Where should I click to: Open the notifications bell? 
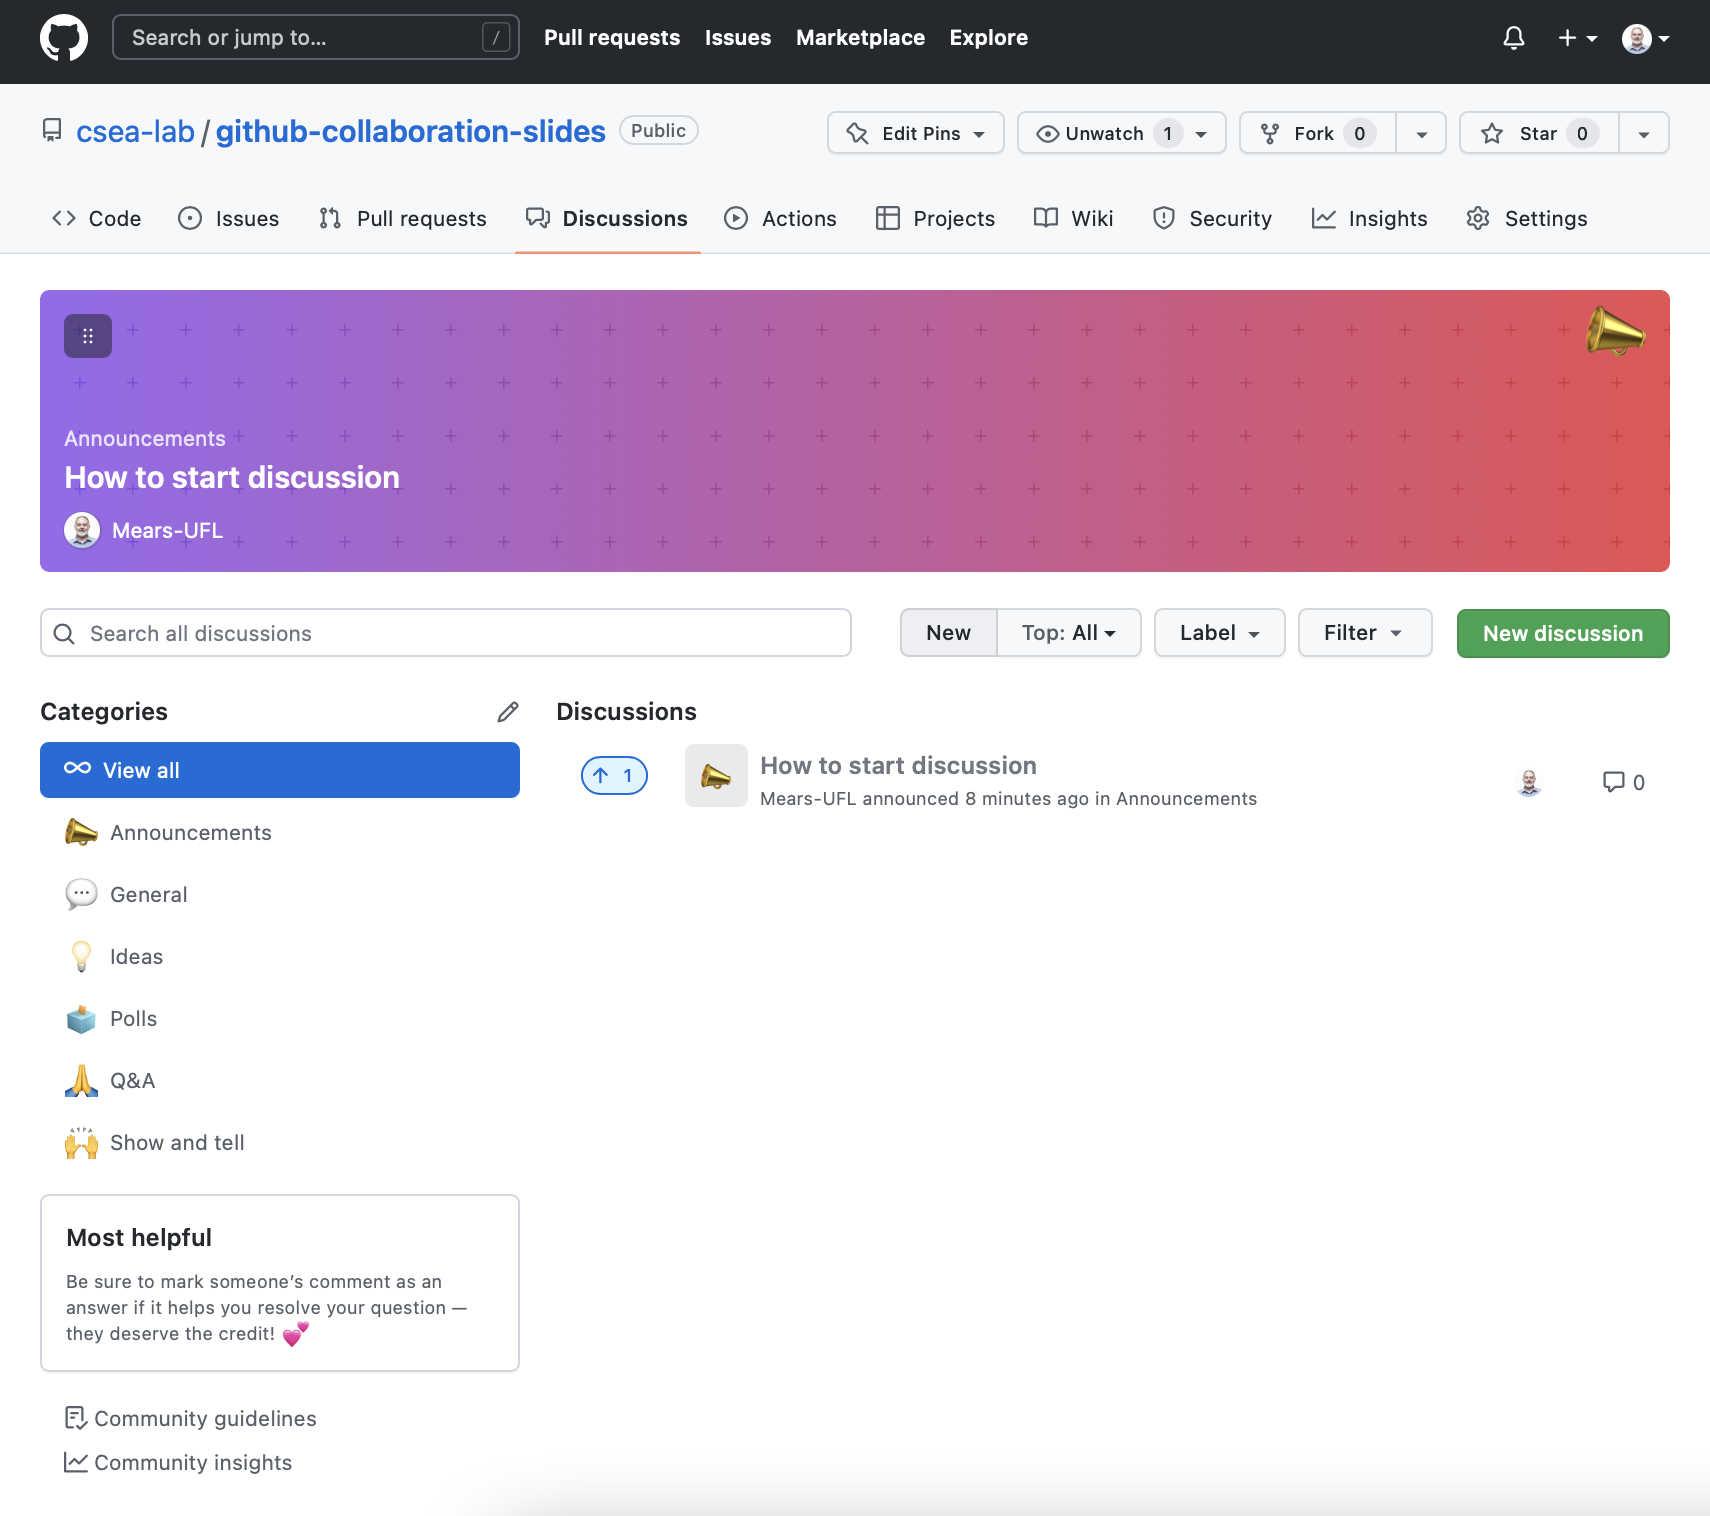1513,38
